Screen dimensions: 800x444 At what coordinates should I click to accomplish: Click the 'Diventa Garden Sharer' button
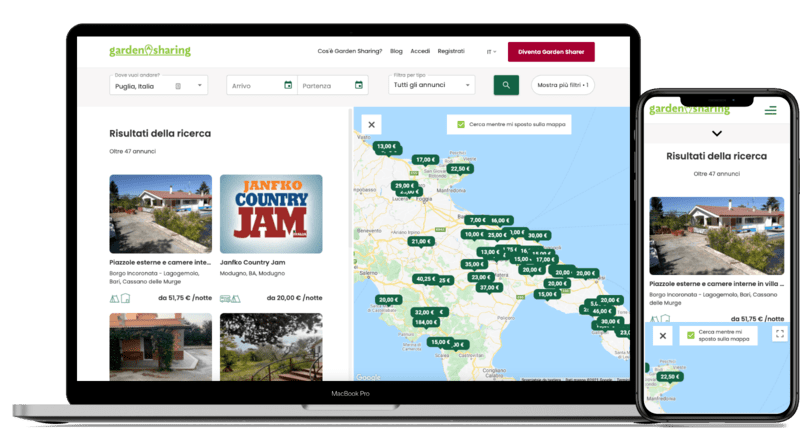pos(551,52)
